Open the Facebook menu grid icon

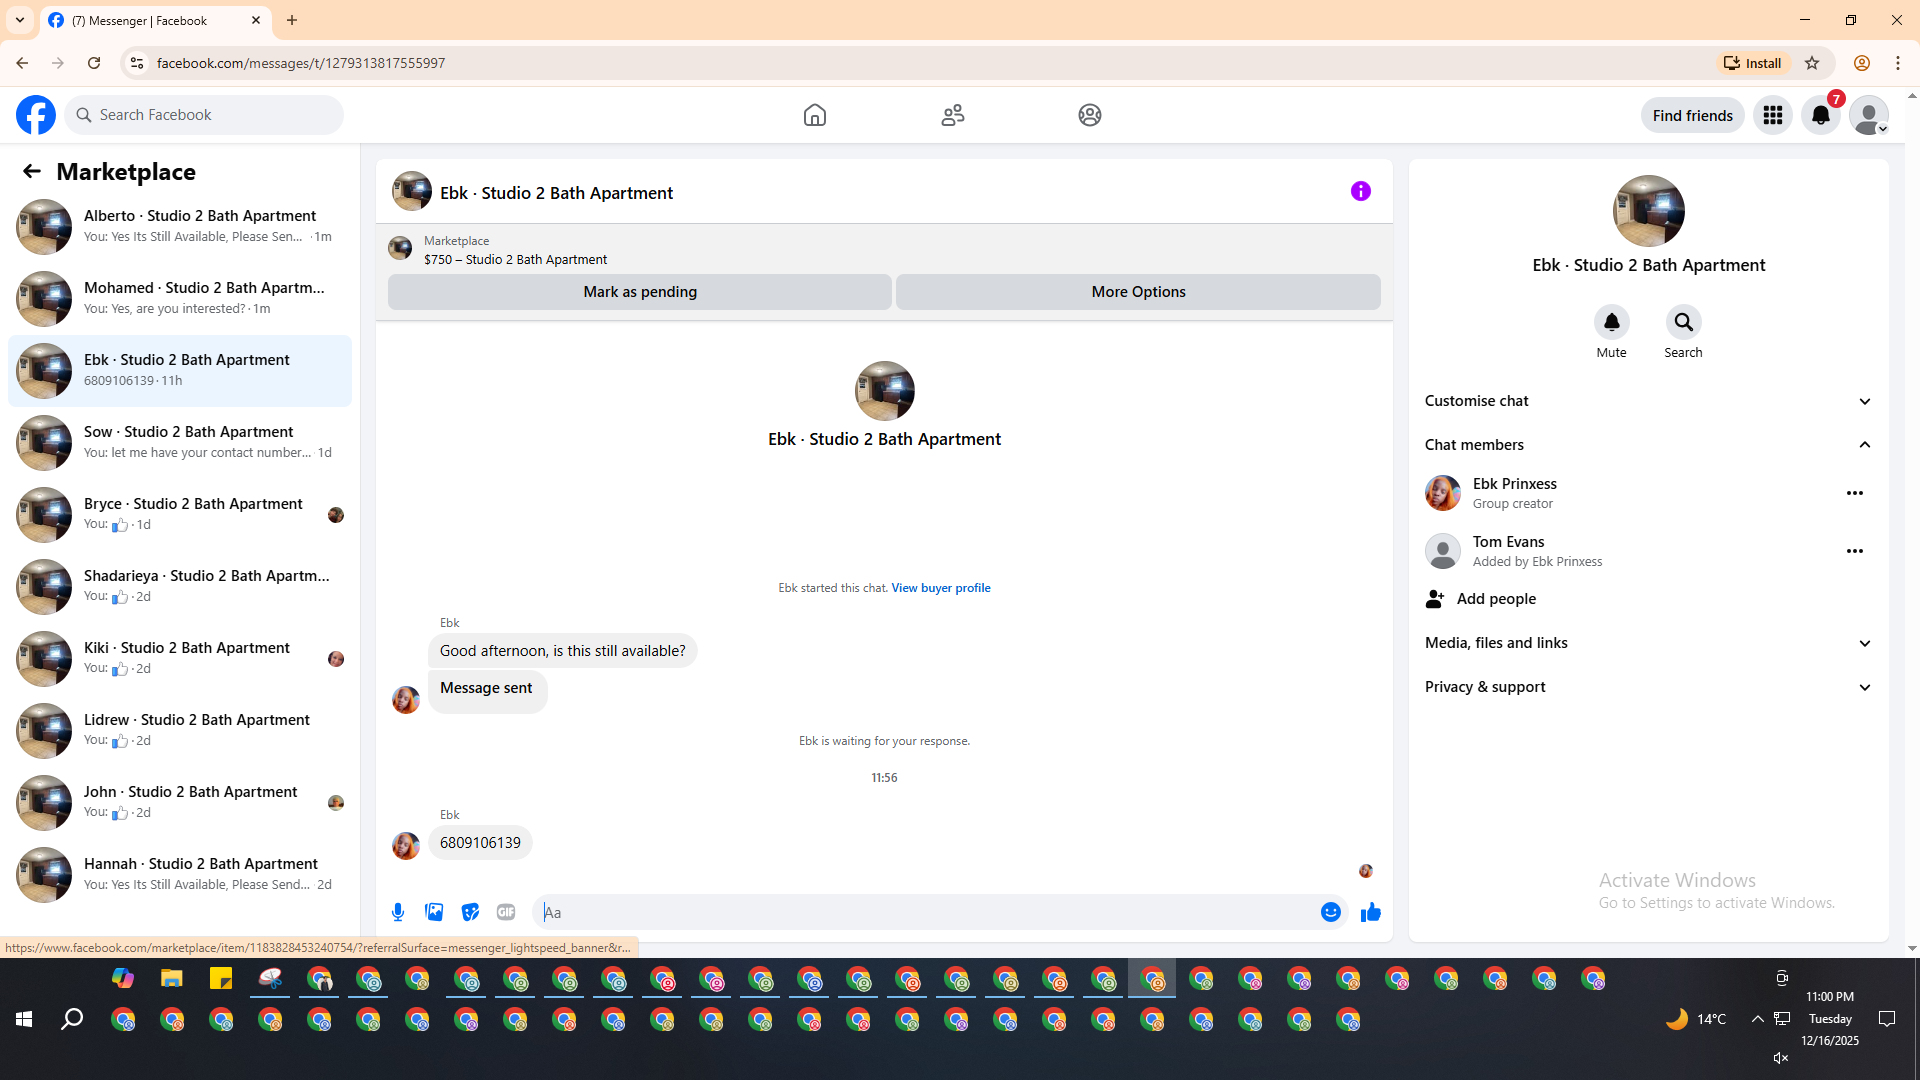coord(1773,115)
